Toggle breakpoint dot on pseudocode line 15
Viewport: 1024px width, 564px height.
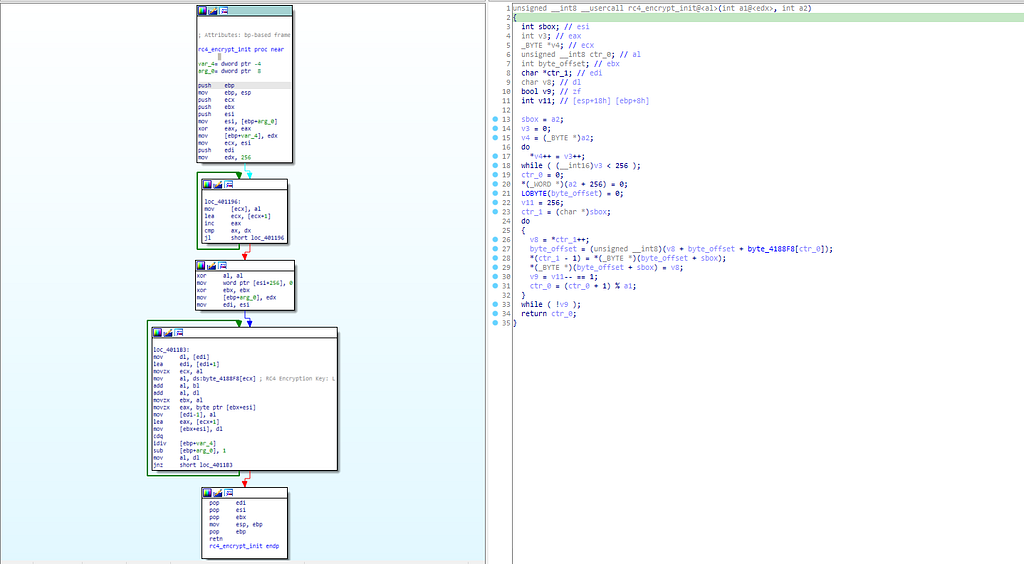tap(495, 138)
